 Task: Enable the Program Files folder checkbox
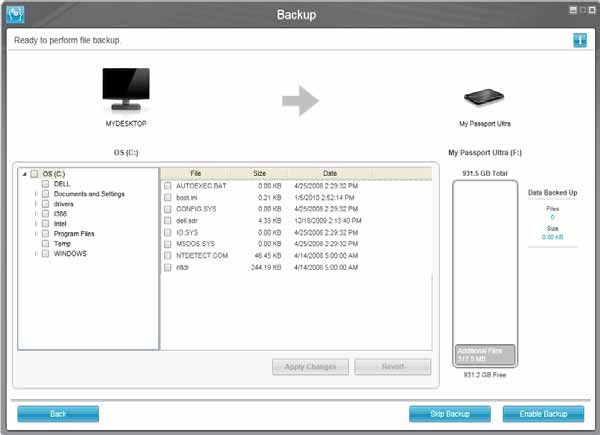click(x=46, y=233)
